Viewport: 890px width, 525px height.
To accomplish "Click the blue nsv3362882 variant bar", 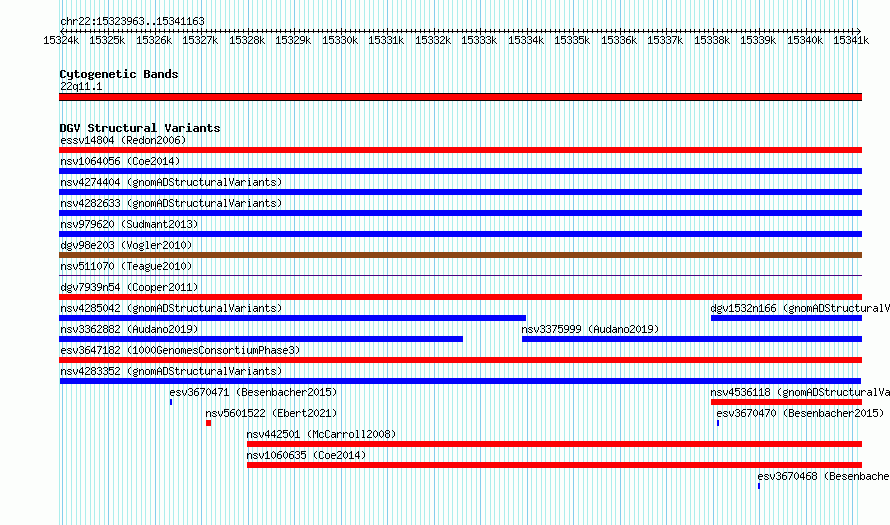I will point(261,339).
